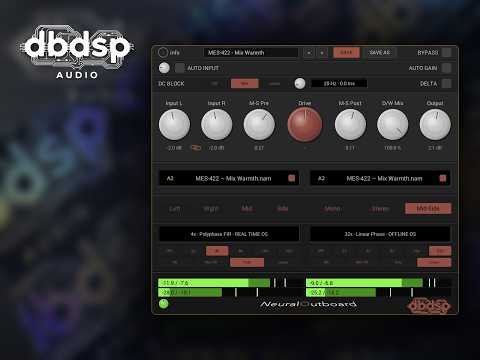The width and height of the screenshot is (480, 360).
Task: Click the small knob beside Auto Input
Action: (x=164, y=68)
